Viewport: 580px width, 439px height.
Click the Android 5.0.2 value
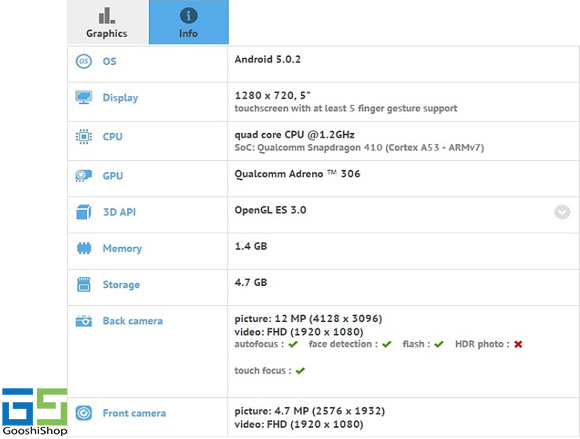(267, 59)
